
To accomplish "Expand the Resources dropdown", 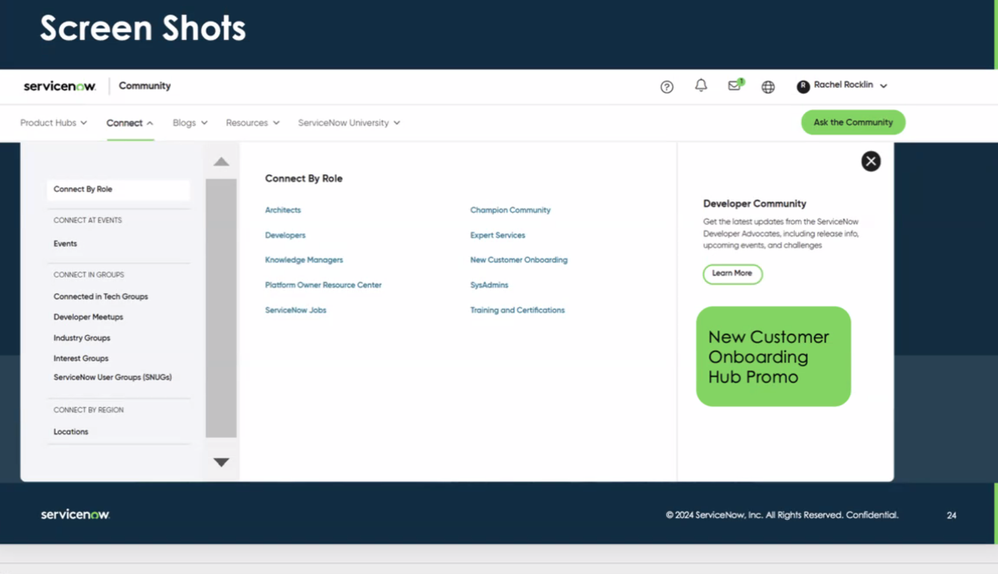I will 252,123.
